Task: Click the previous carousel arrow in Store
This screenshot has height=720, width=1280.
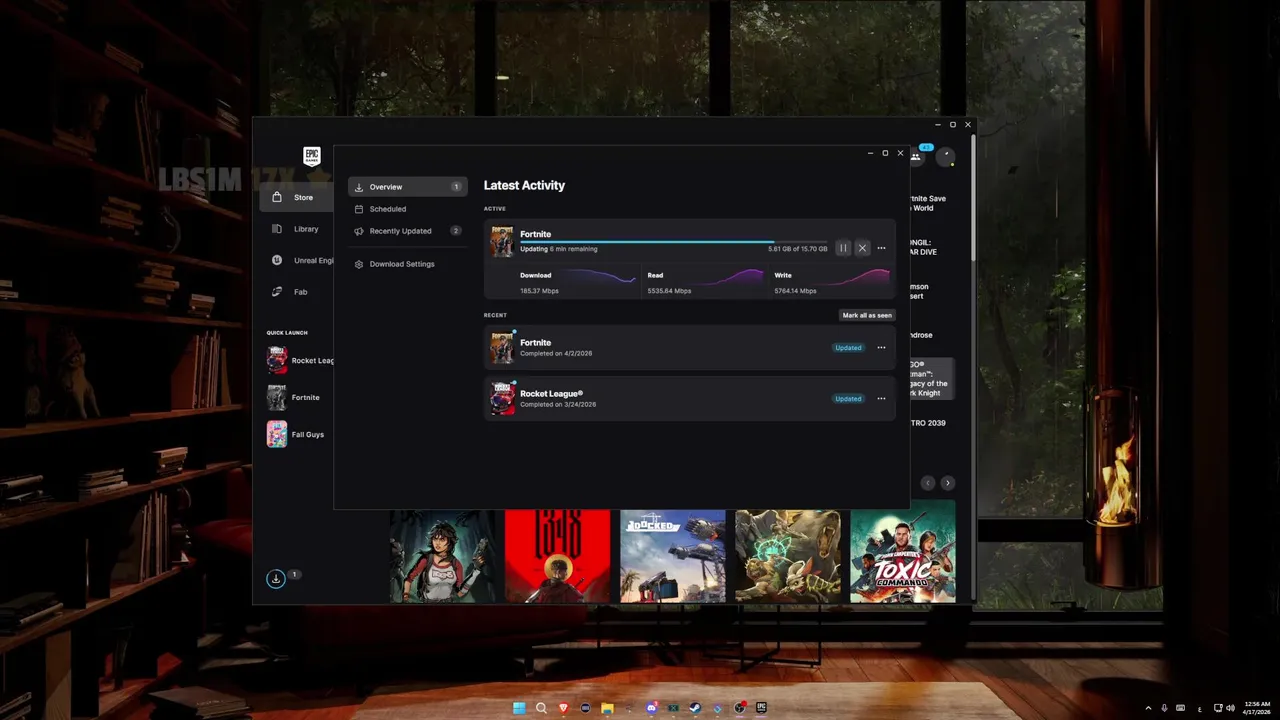Action: (928, 483)
